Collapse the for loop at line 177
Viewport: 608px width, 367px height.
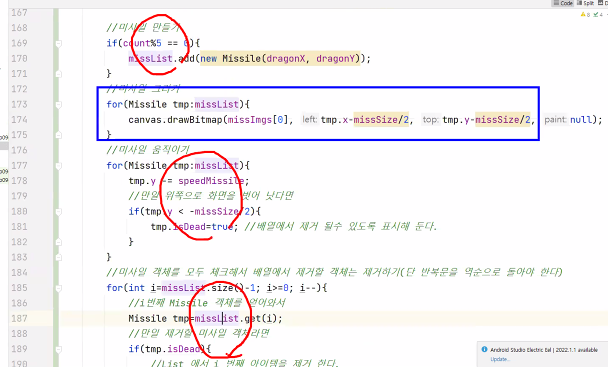click(58, 166)
